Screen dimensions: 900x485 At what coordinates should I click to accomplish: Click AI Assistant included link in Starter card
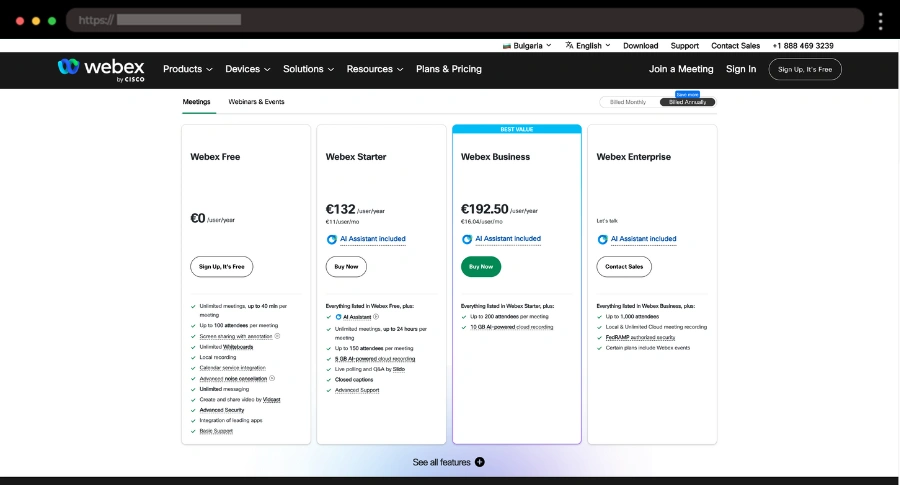click(x=373, y=239)
